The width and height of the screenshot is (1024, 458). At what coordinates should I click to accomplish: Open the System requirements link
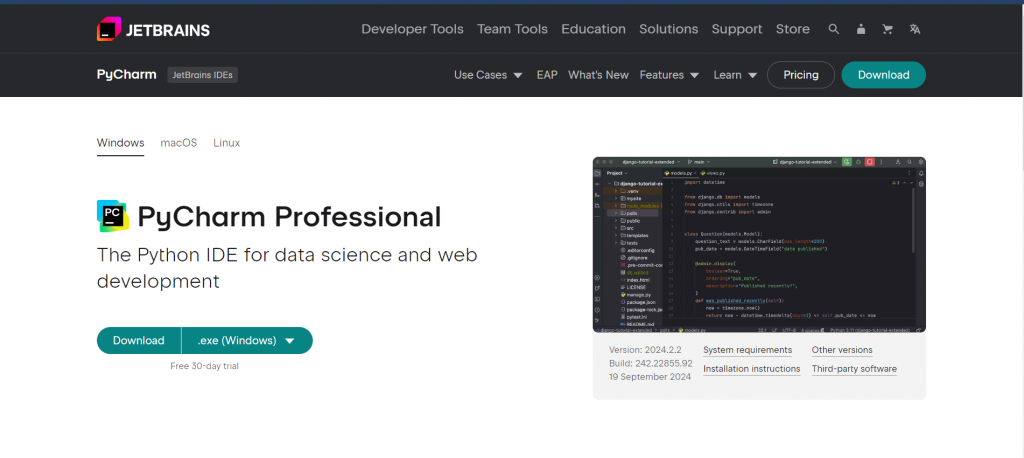(x=747, y=350)
